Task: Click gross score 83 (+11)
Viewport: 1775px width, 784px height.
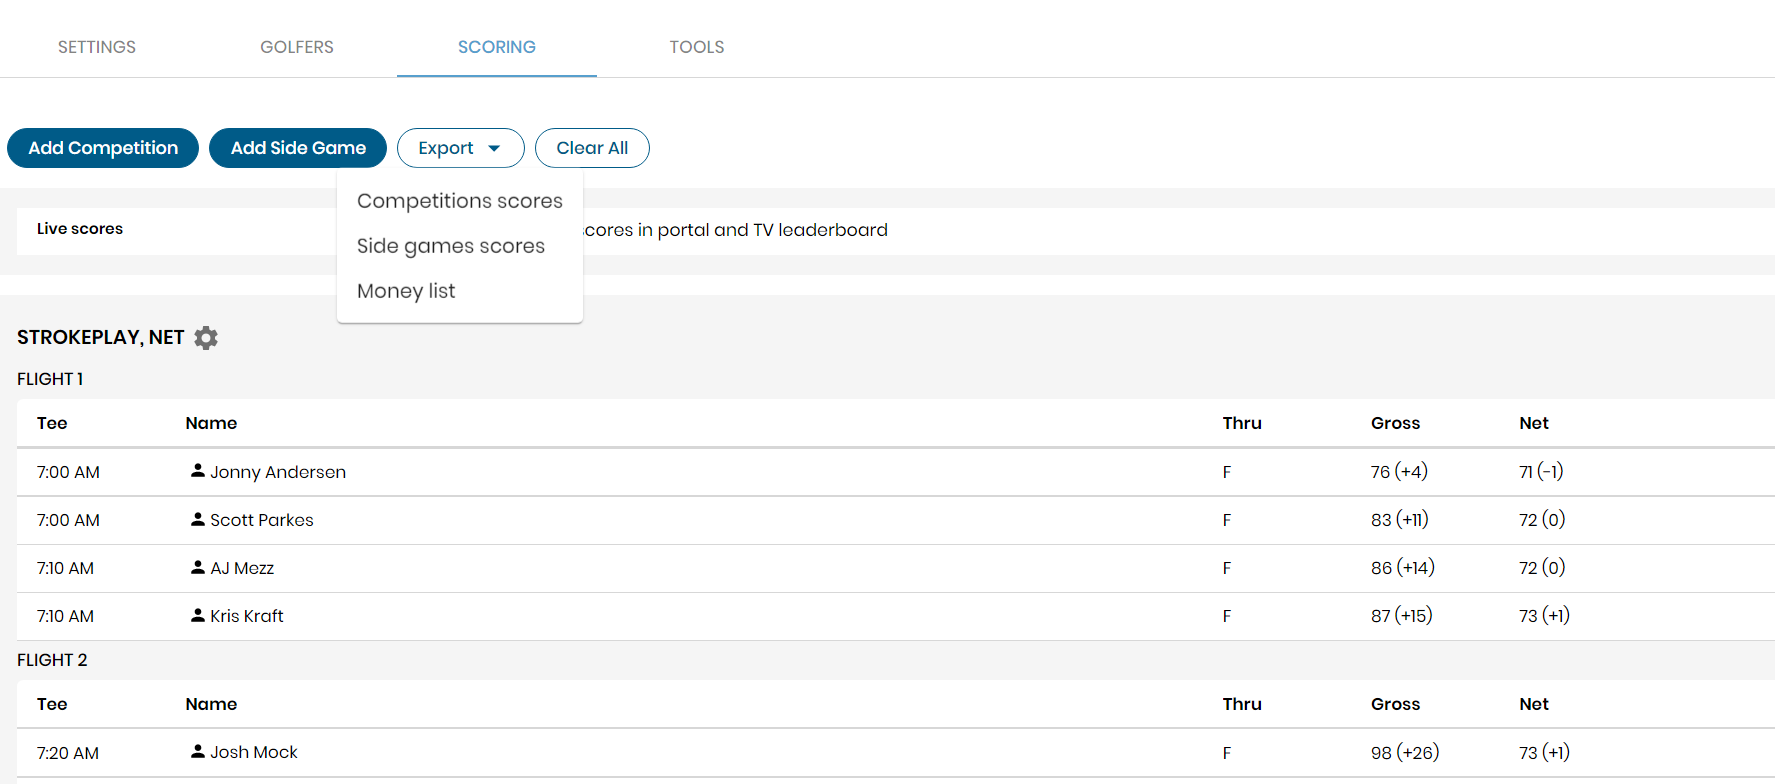Action: click(1400, 519)
